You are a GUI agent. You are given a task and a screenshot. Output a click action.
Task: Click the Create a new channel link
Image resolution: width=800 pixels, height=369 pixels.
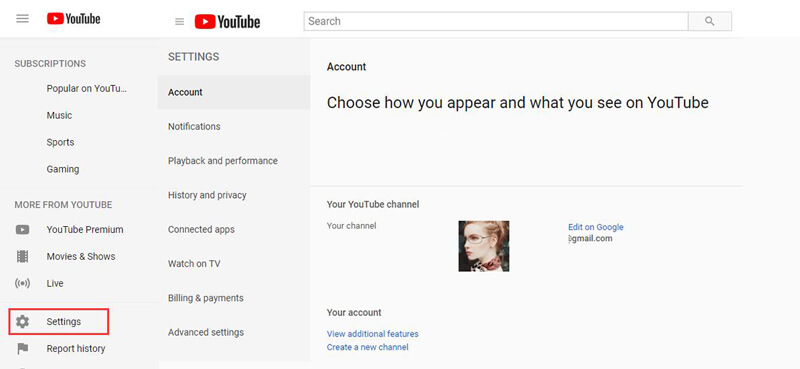367,347
